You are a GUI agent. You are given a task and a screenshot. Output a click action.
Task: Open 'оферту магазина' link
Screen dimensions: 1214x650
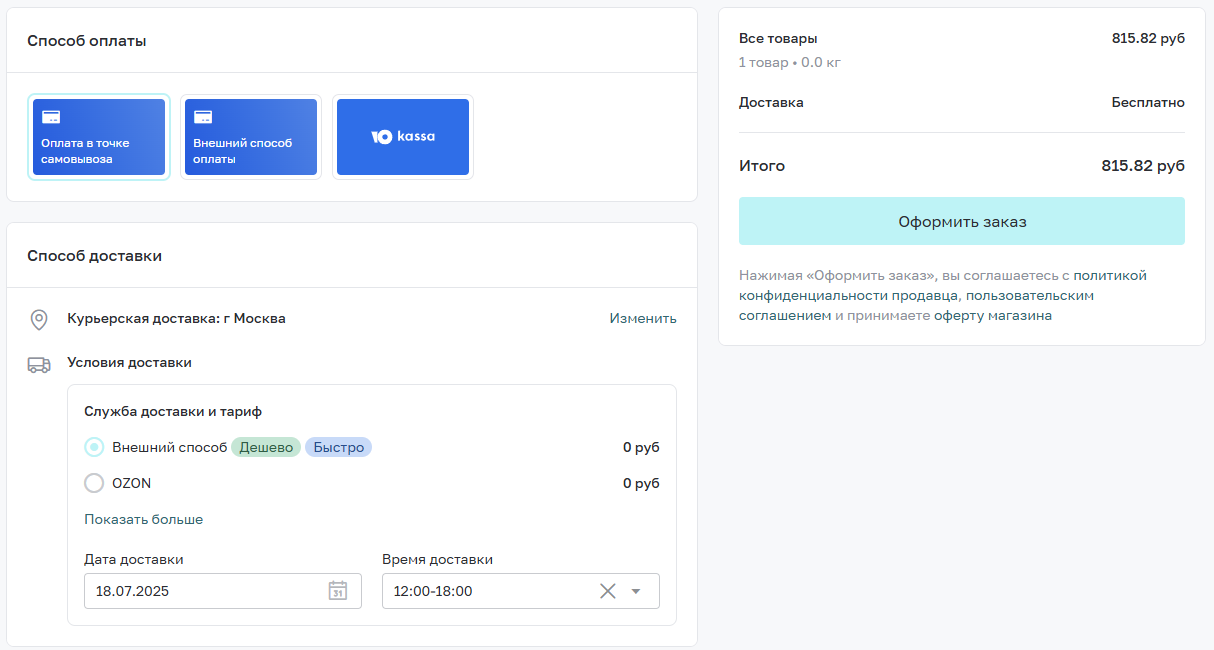point(993,316)
